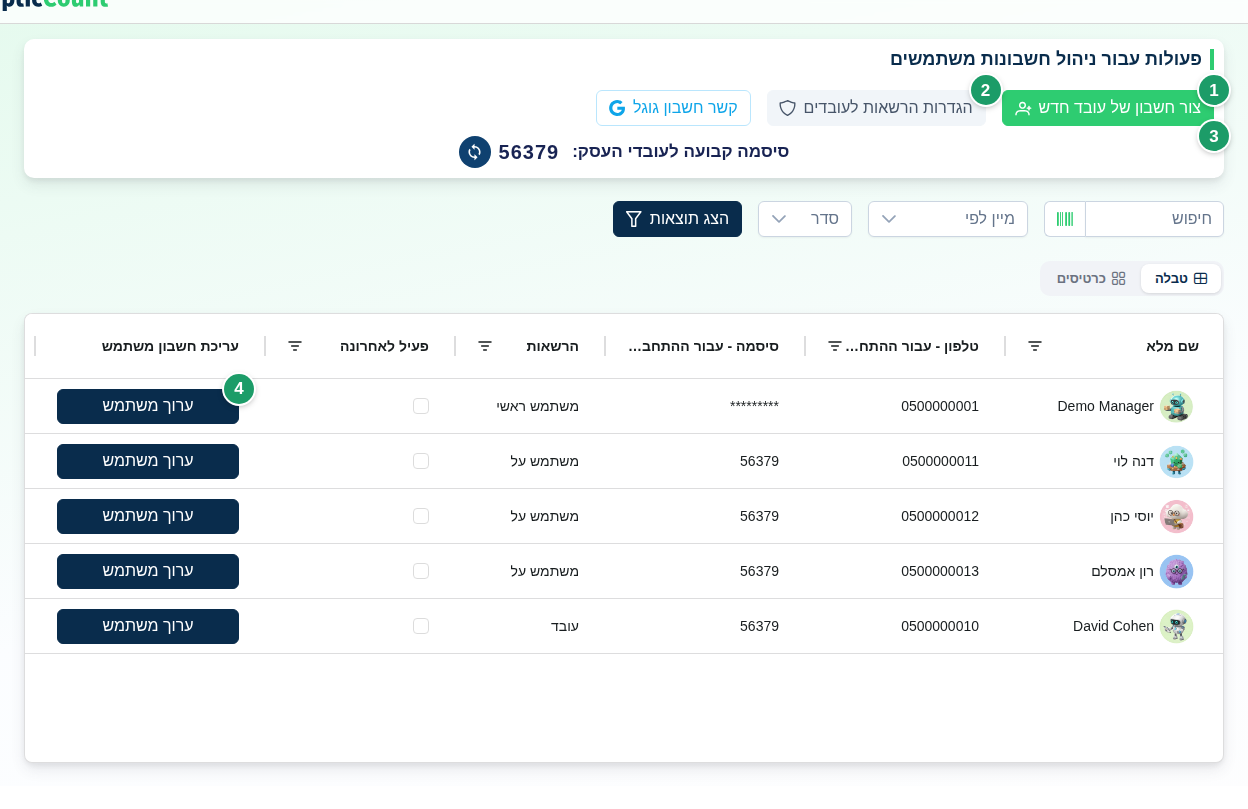Click the עריכת חשבון משתמש column header
Viewport: 1248px width, 809px height.
(170, 346)
